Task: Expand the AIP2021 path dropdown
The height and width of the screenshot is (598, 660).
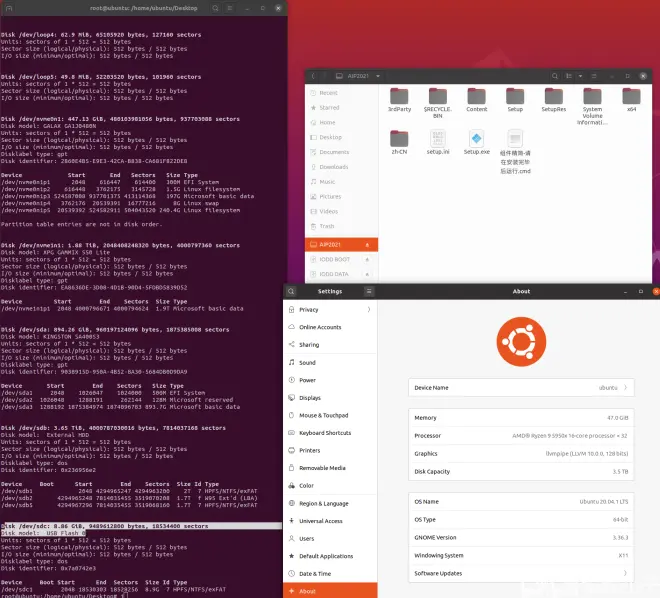Action: [378, 76]
